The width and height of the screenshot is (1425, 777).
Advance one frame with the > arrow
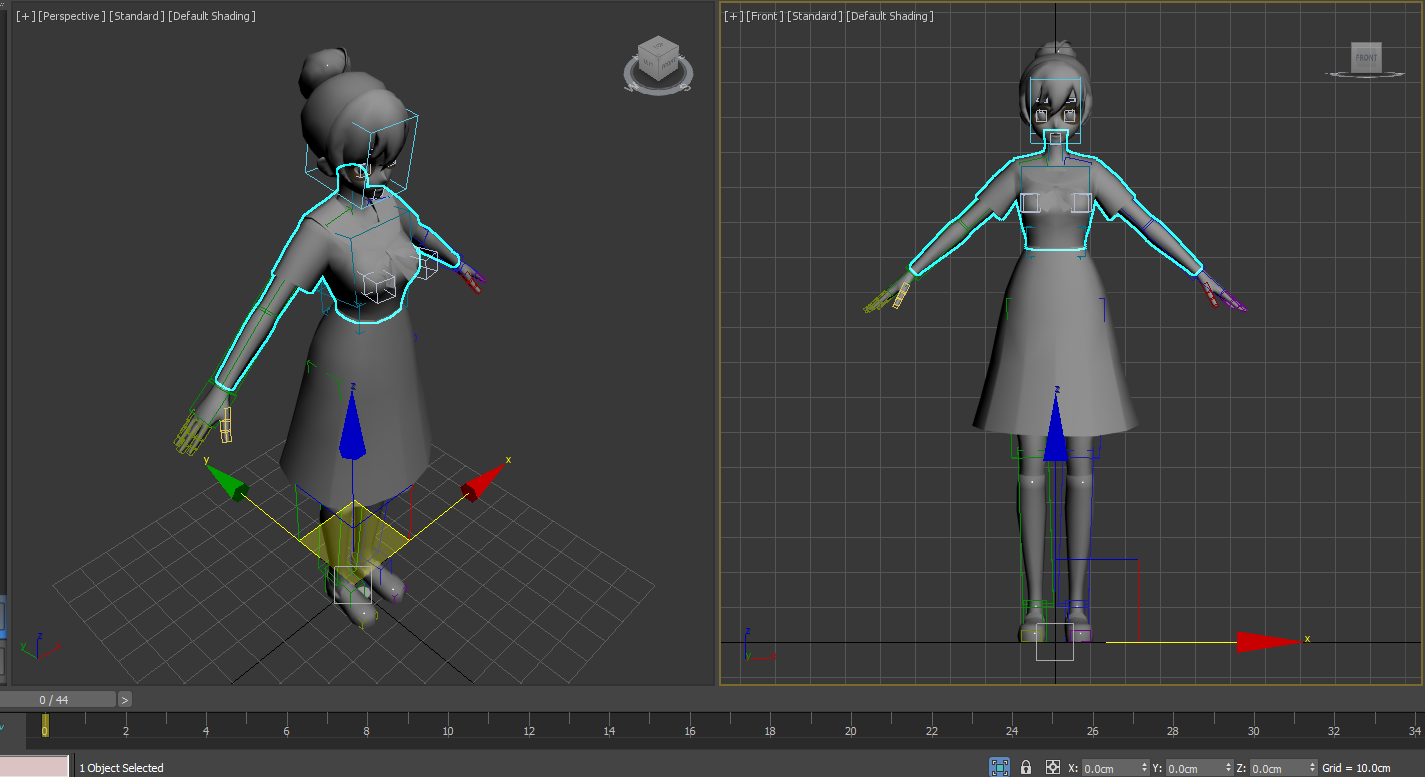[x=125, y=700]
